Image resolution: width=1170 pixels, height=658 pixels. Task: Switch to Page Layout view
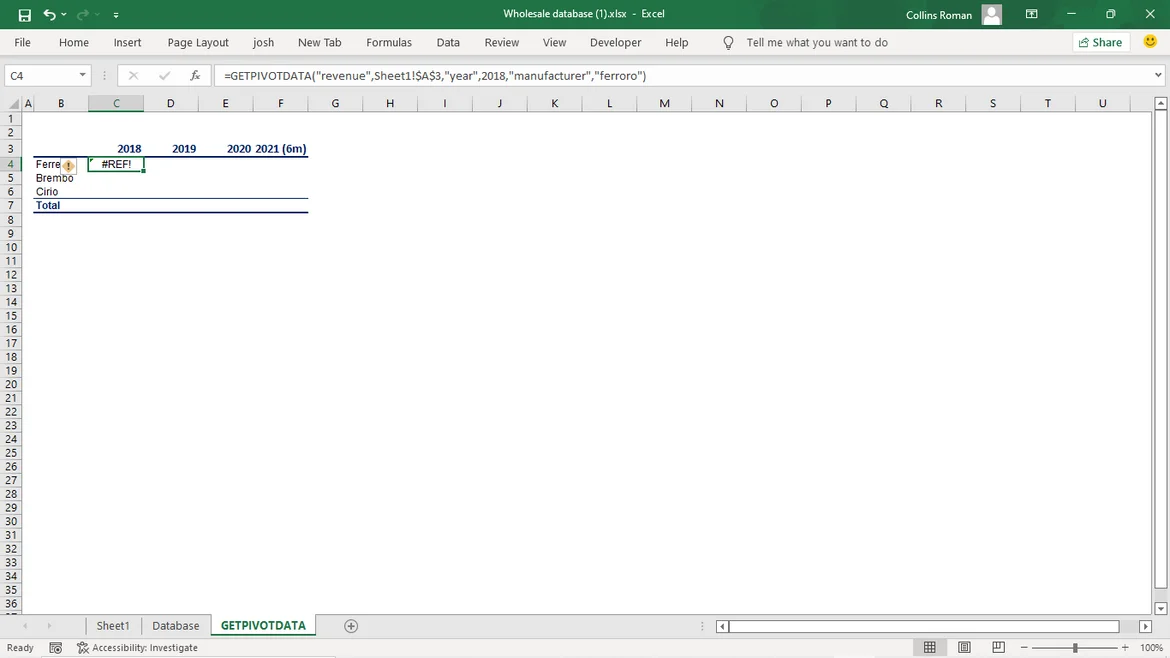tap(964, 648)
